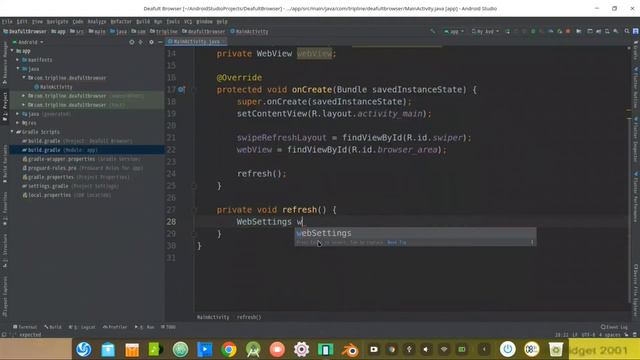This screenshot has height=360, width=640.
Task: Open Android Studio icon in the dock
Action: 253,349
